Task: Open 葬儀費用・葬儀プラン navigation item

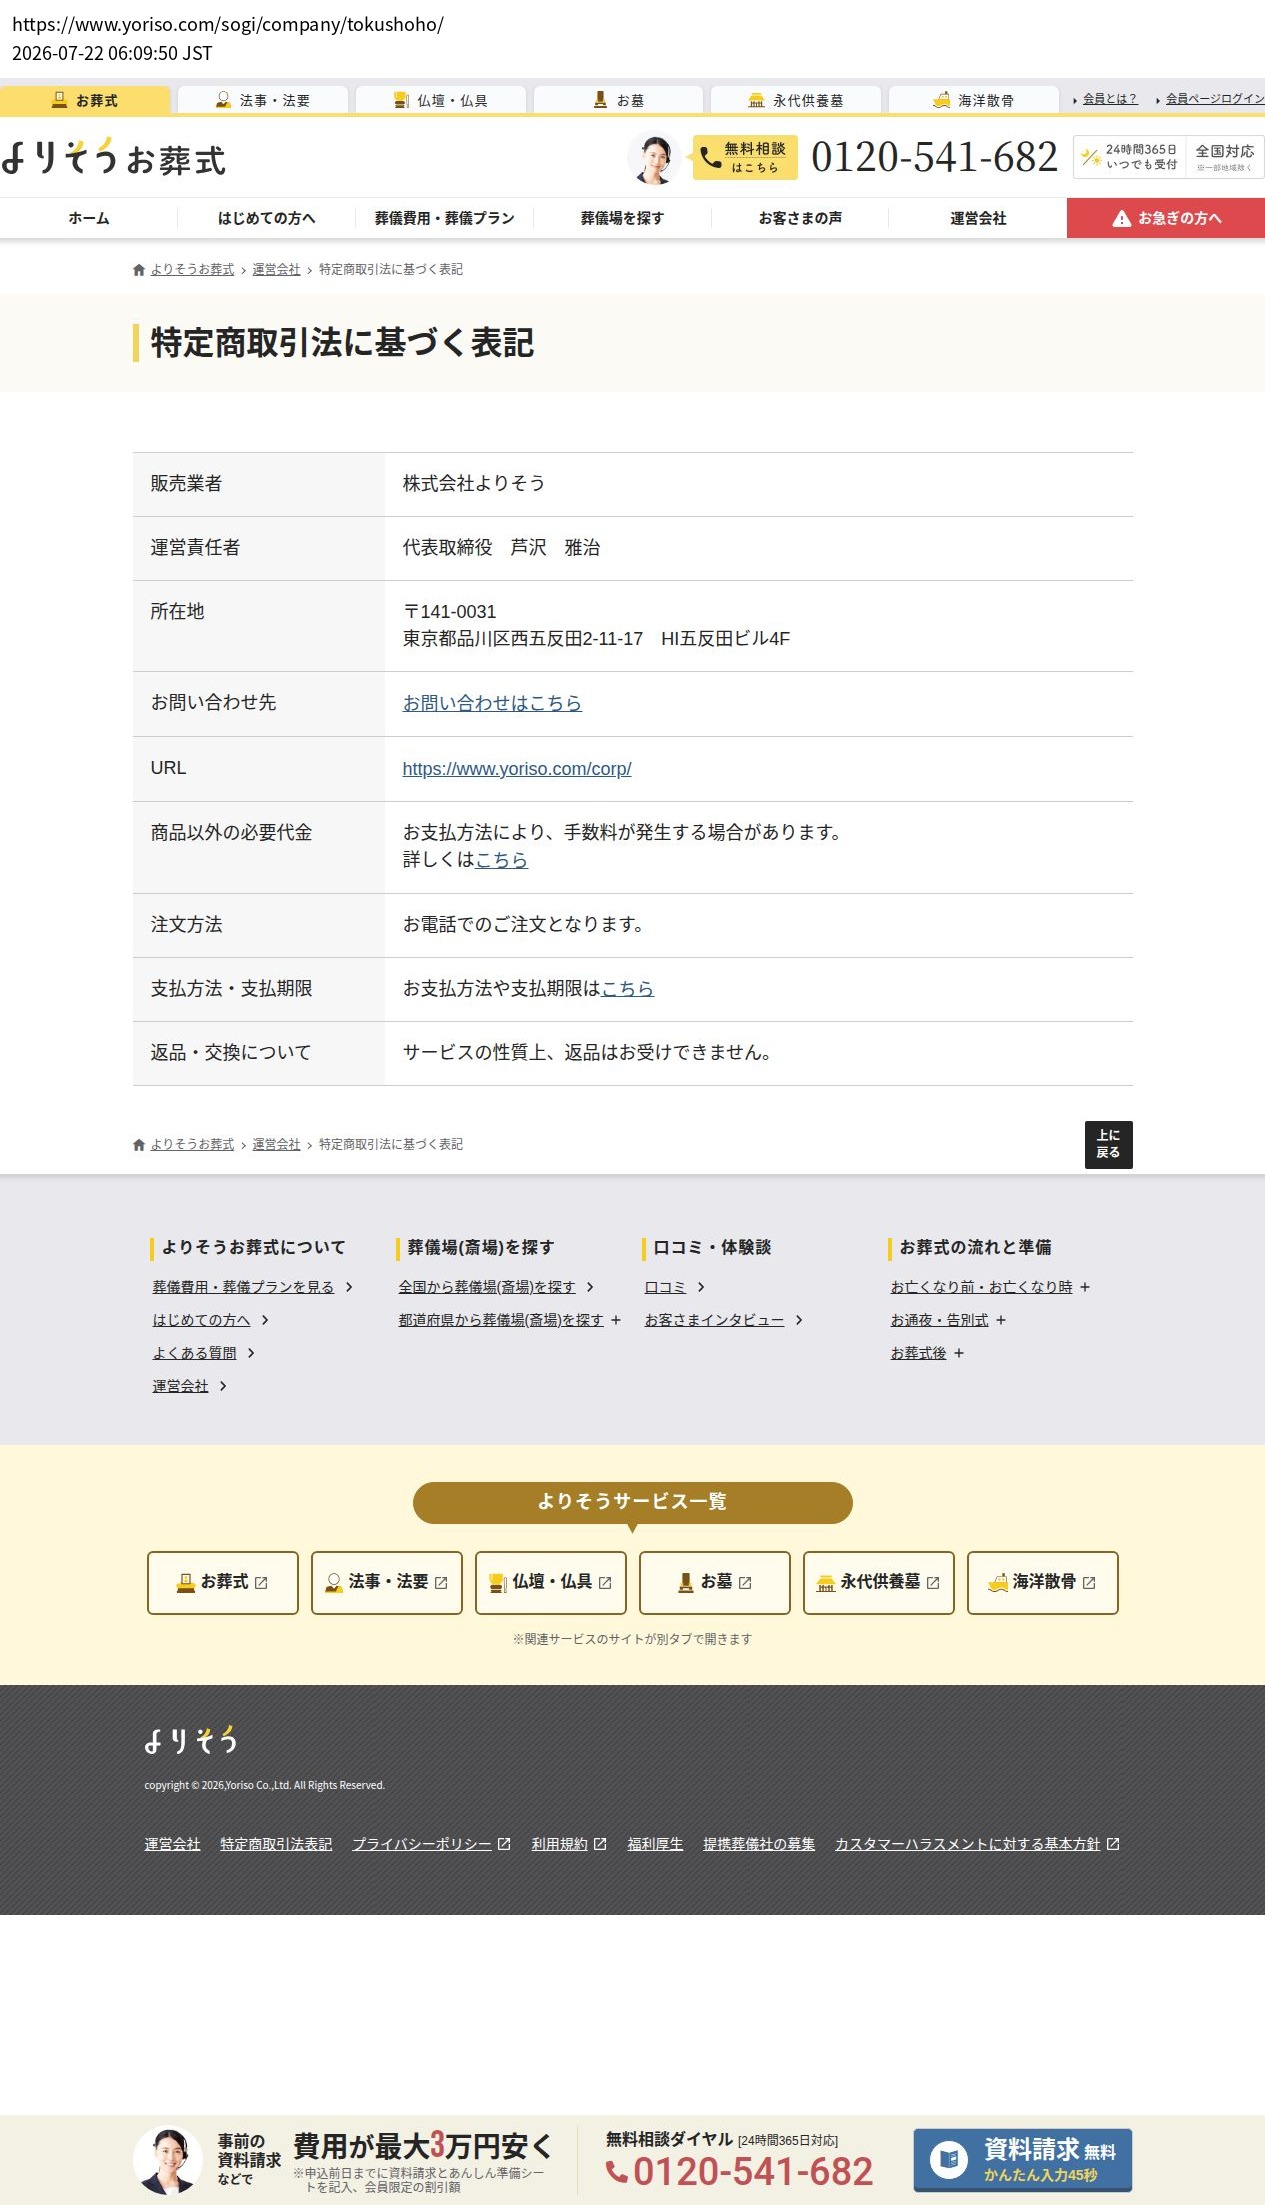Action: [x=444, y=218]
